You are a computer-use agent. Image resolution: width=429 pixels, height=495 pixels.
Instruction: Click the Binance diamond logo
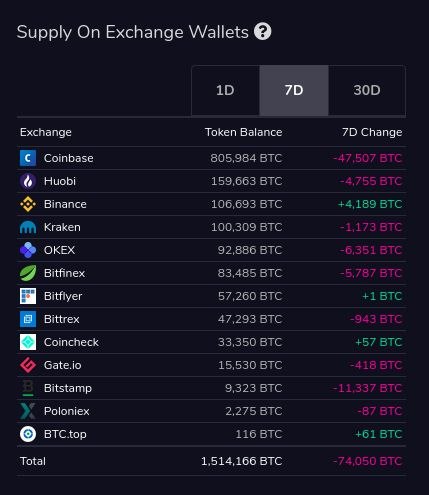click(x=28, y=204)
